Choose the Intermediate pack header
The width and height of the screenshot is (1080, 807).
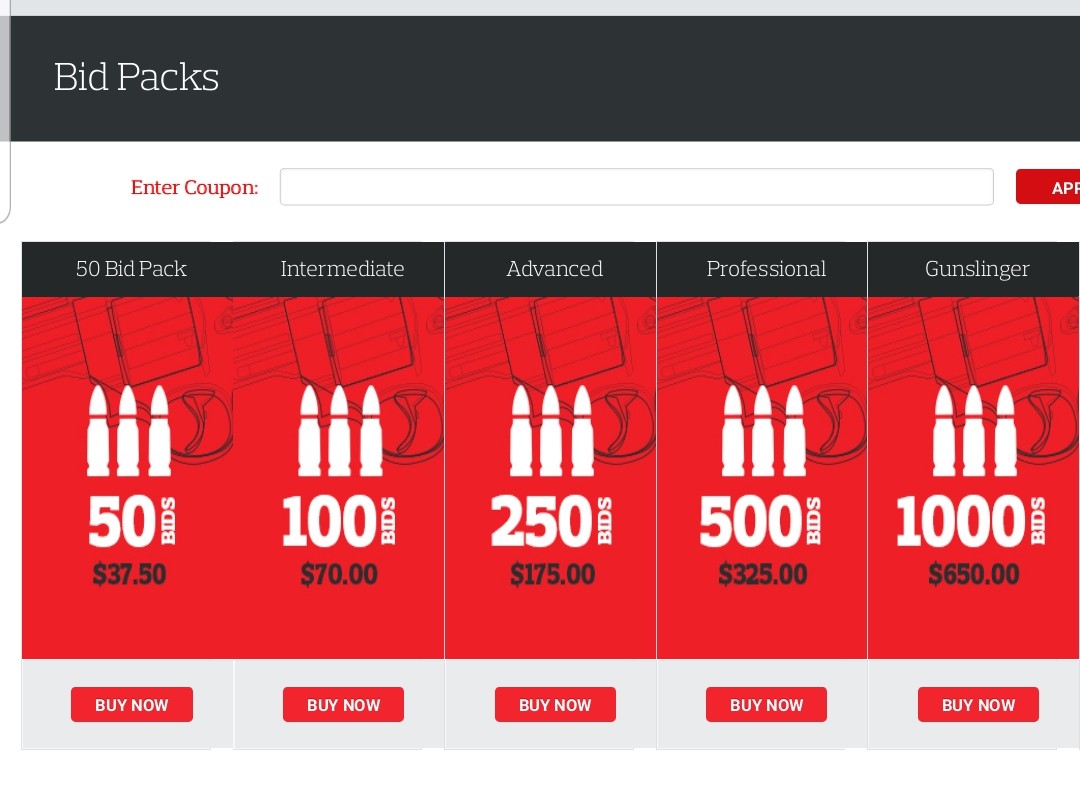coord(342,269)
